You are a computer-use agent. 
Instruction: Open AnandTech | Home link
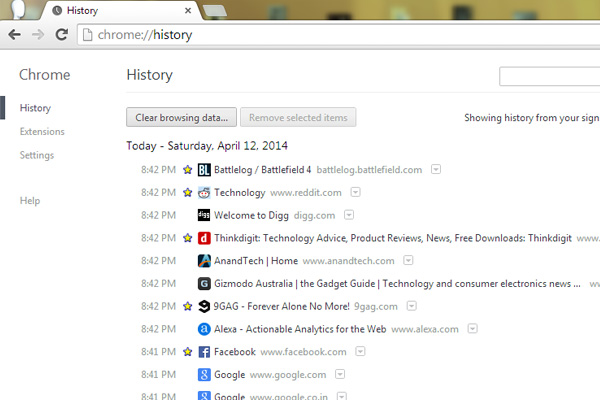tap(256, 261)
